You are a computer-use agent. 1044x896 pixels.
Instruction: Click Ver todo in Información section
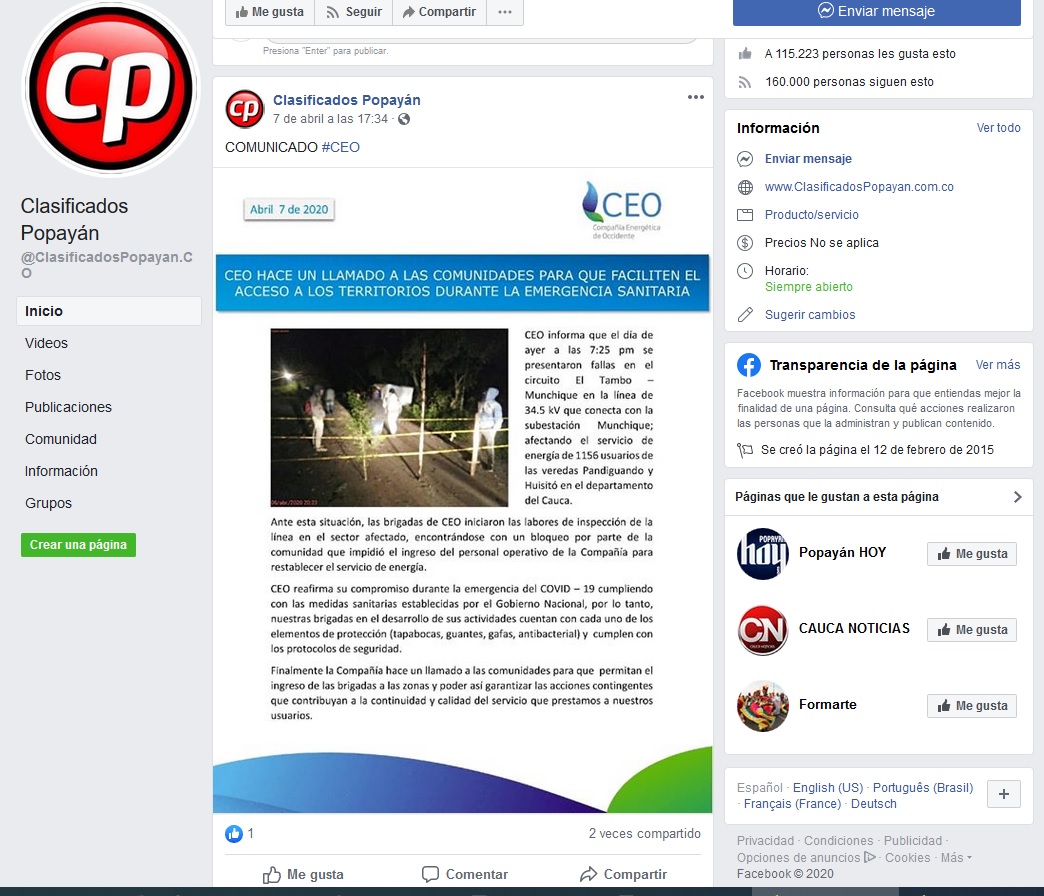998,128
